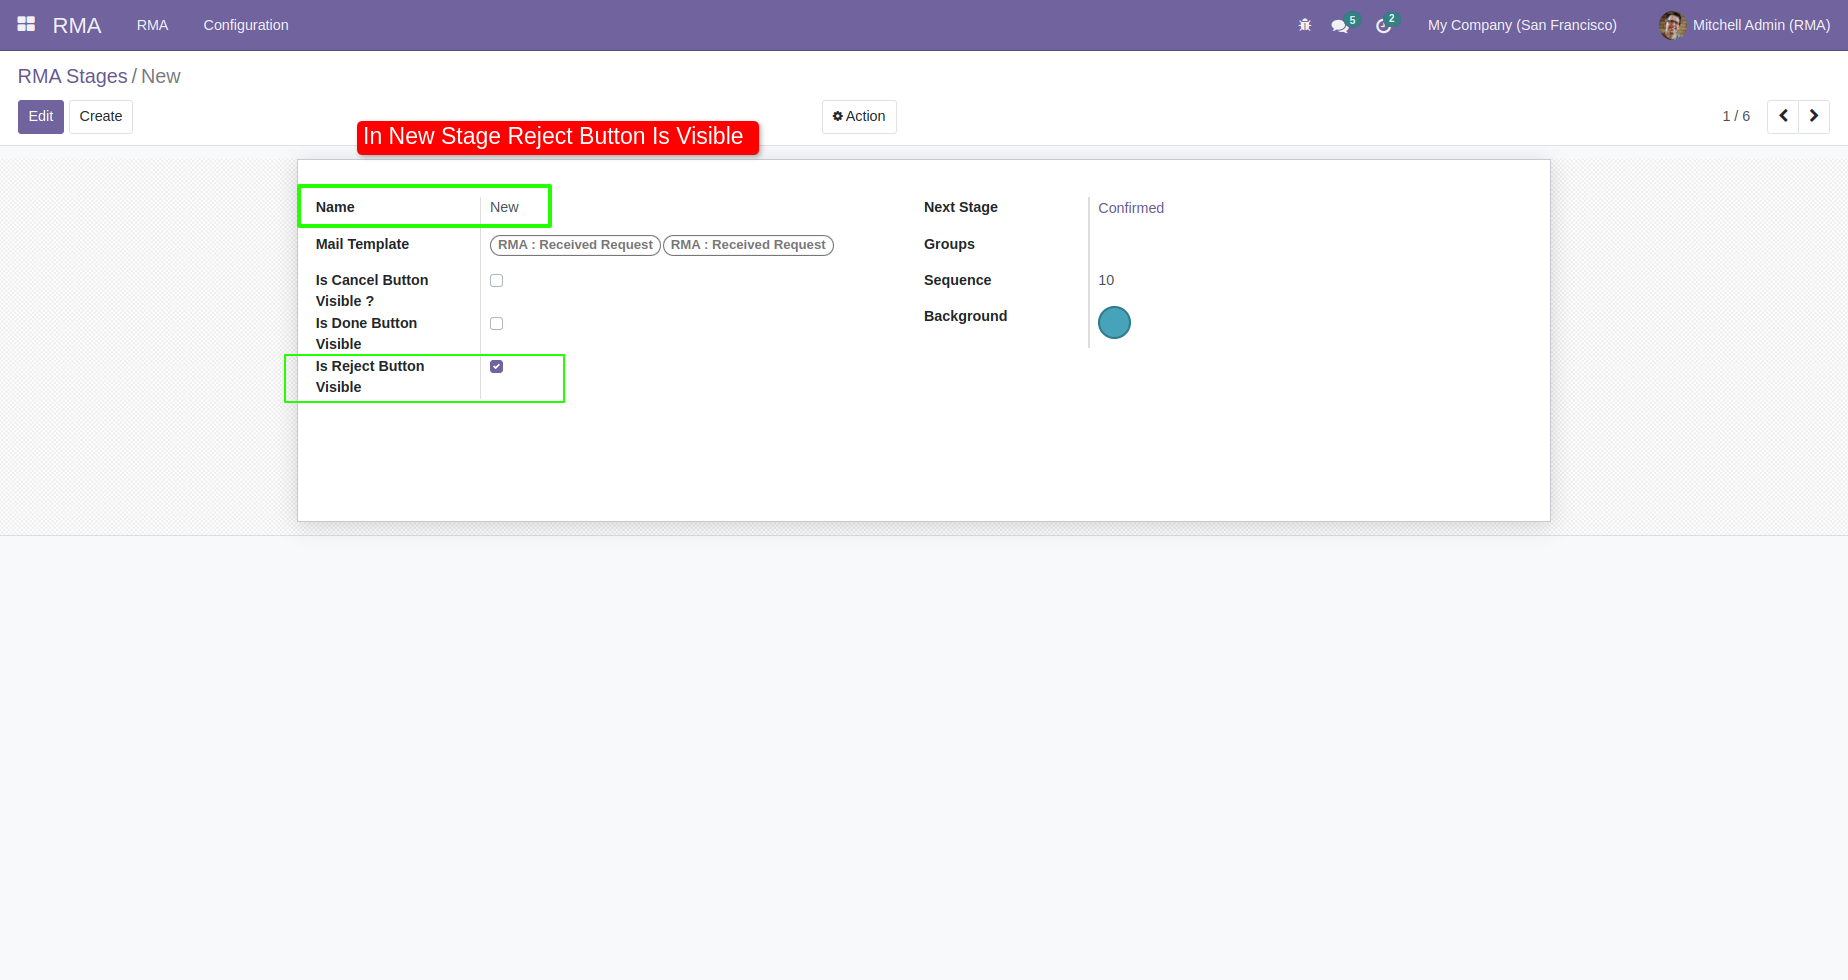Open the Confirmed next stage link
The image size is (1848, 980).
(1131, 208)
